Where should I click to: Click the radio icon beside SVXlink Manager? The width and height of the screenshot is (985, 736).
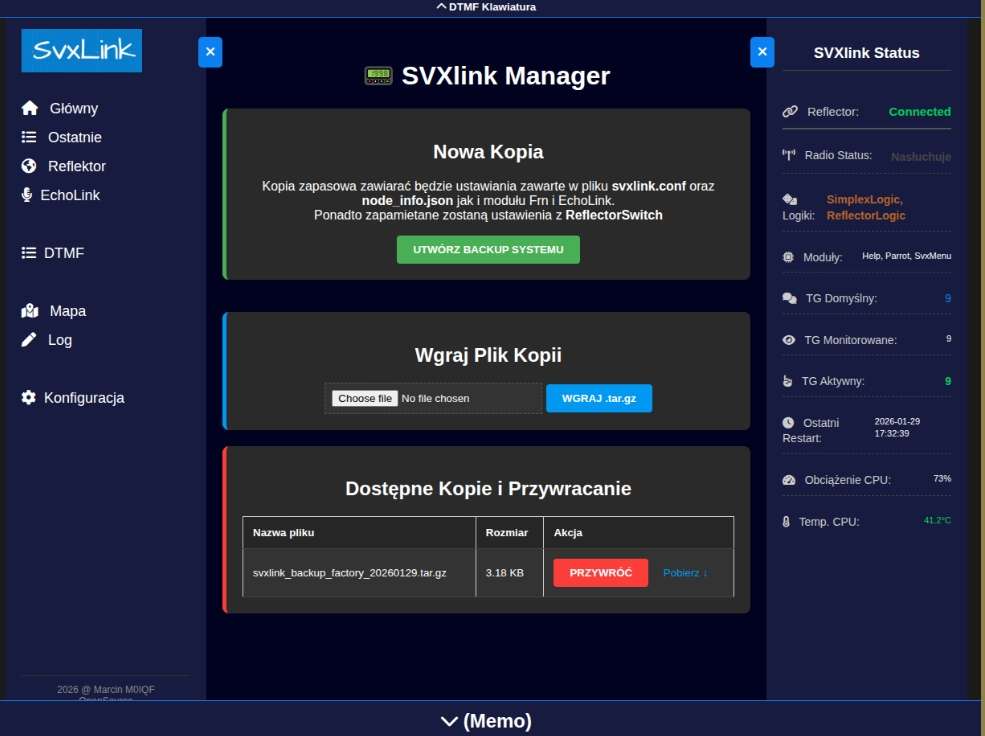[378, 76]
